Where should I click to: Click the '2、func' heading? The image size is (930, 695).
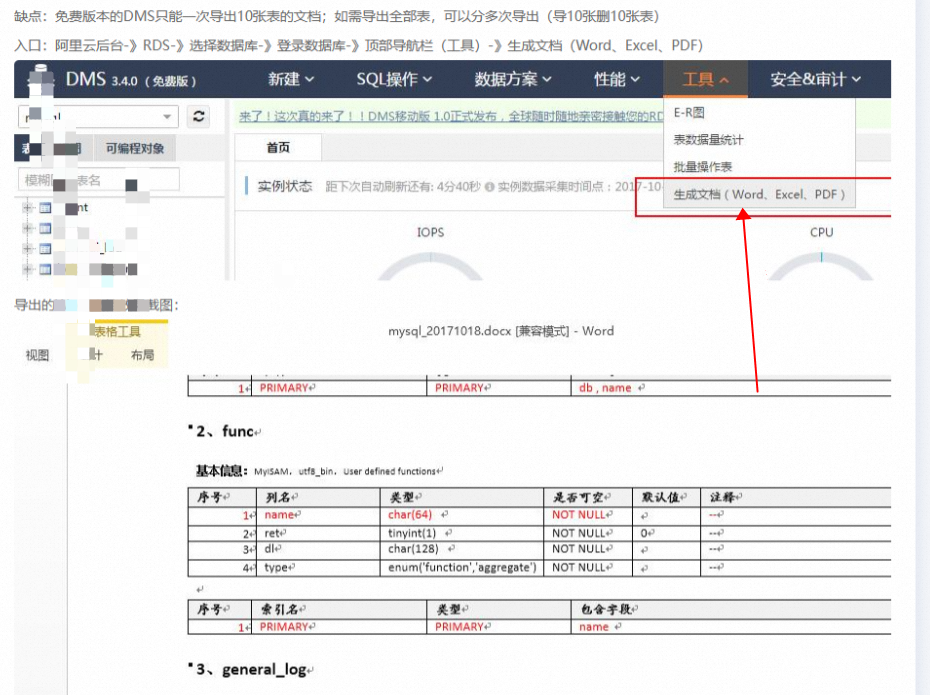tap(225, 431)
